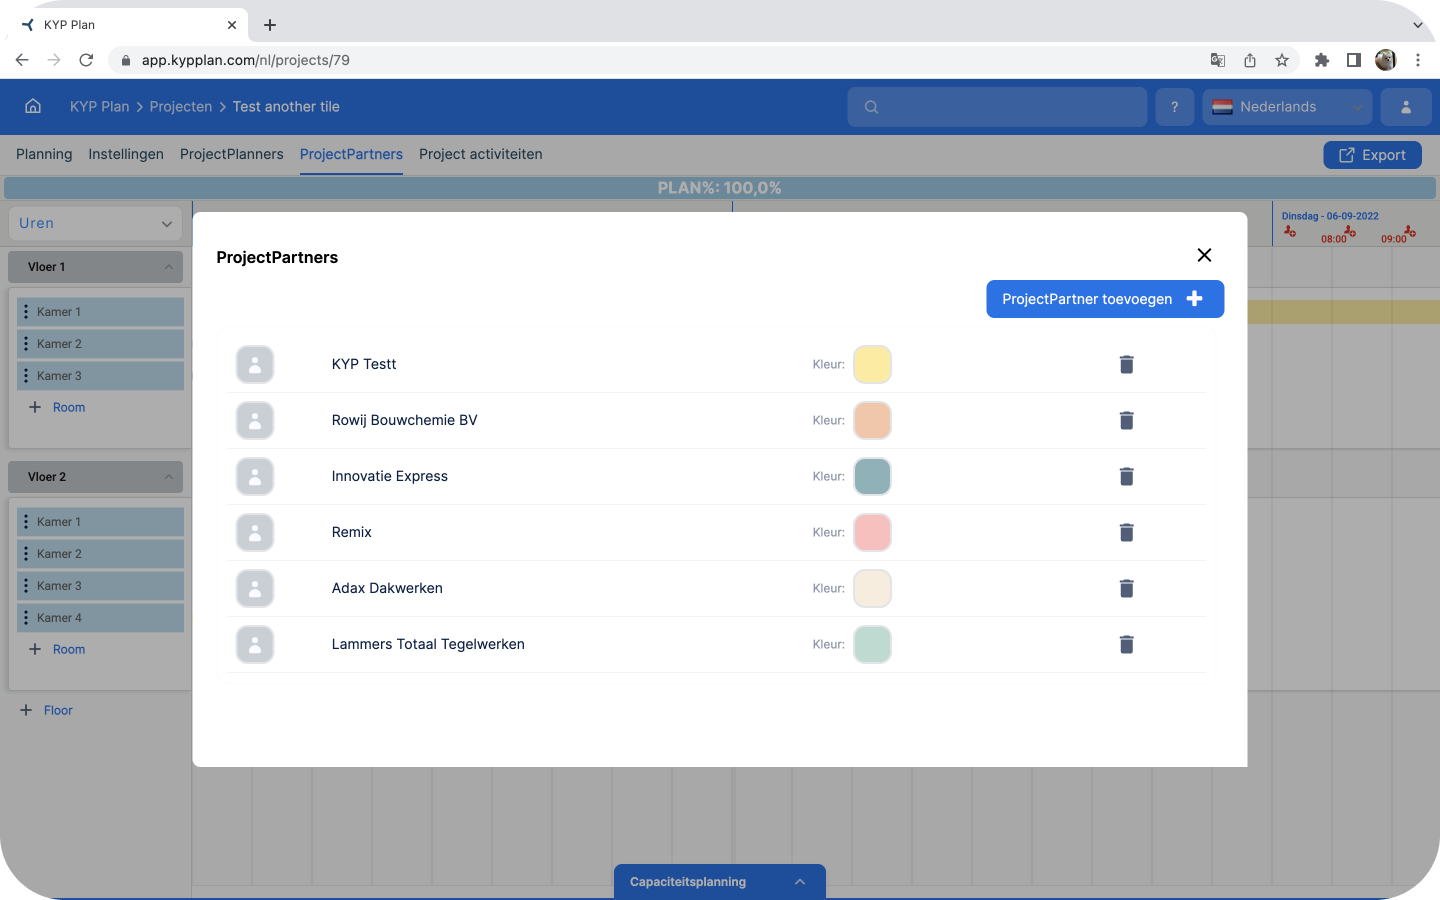1440x900 pixels.
Task: Select Kamer 1 under Vloer 1
Action: (100, 312)
